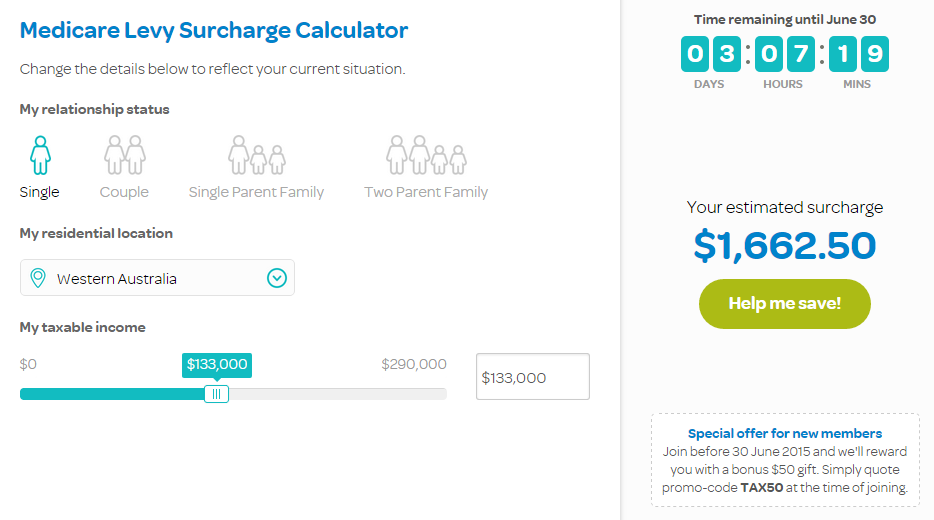Click the days countdown digits
The height and width of the screenshot is (520, 934).
coord(711,54)
